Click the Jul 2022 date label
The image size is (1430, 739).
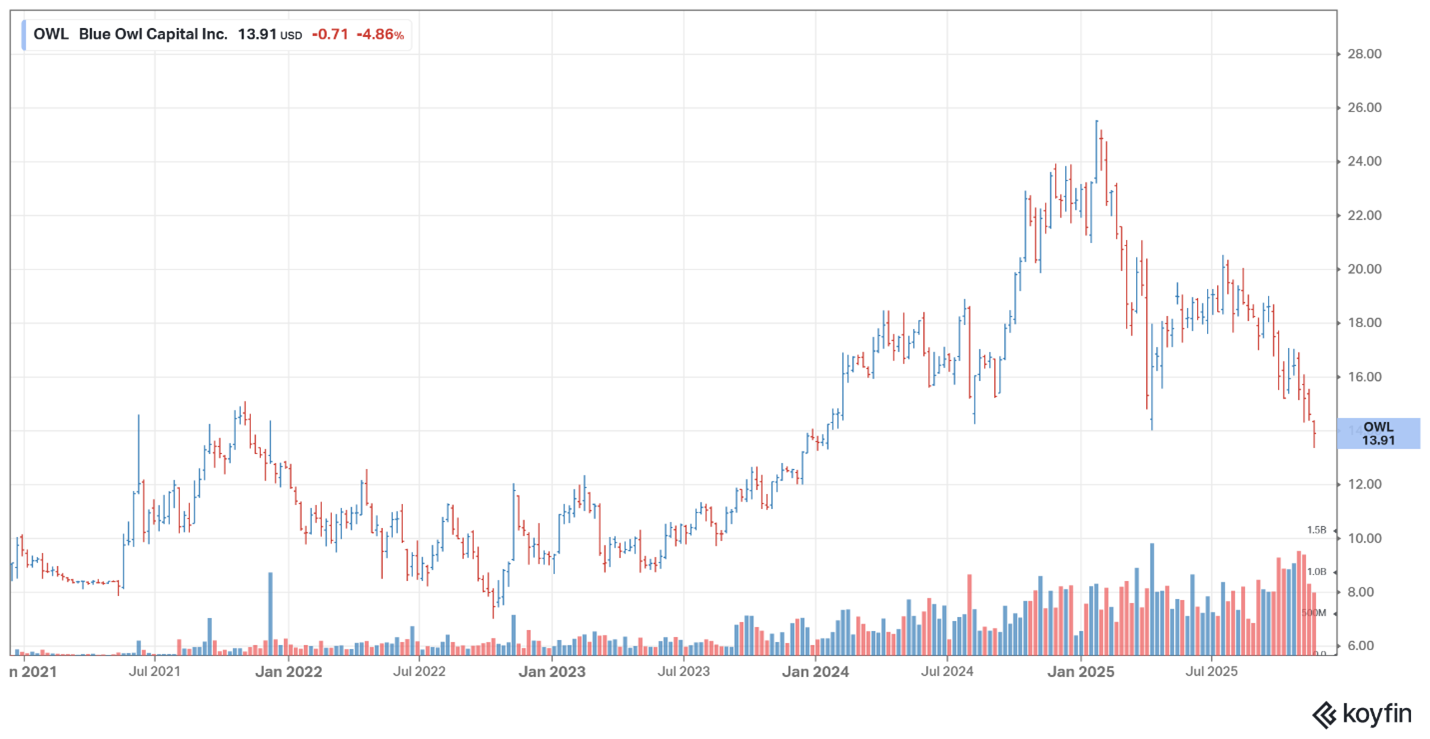[419, 672]
